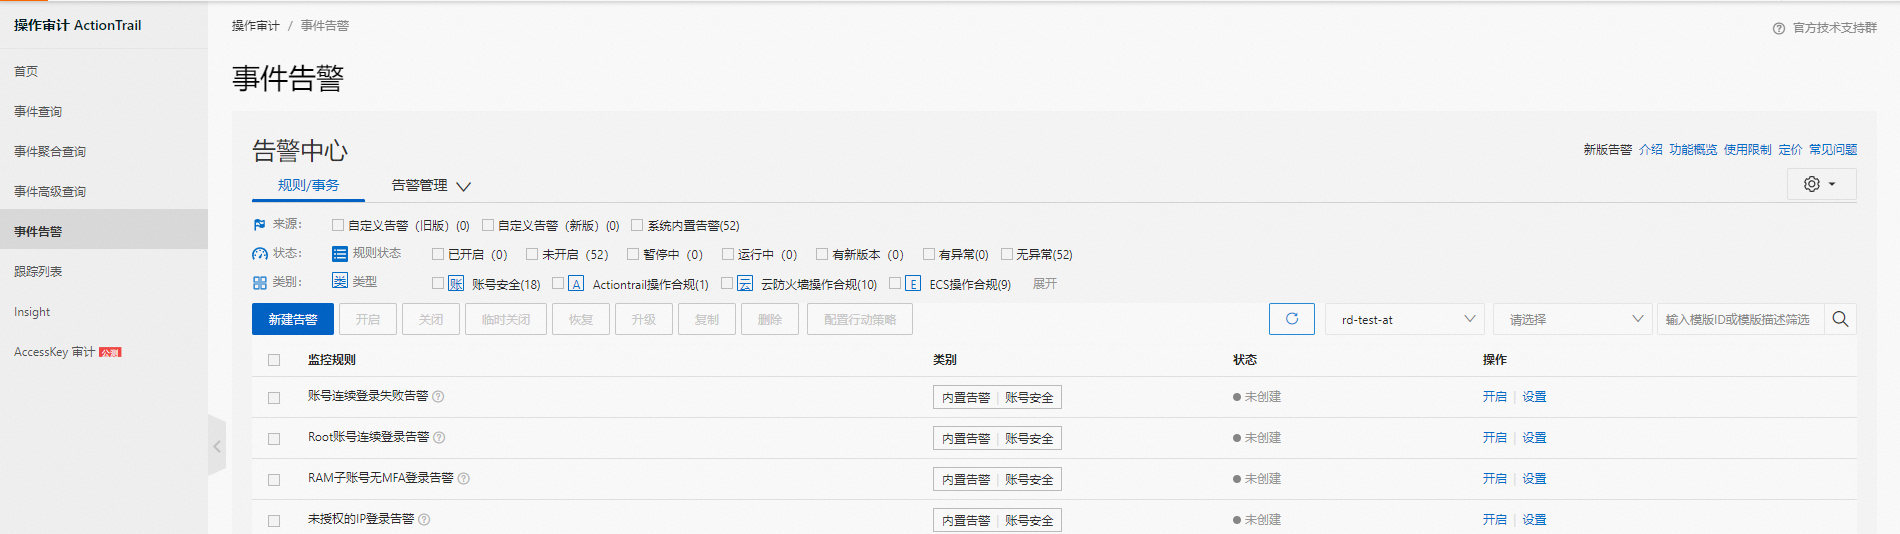Check the 云防火墙操作合规(10) category filter
Screen dimensions: 1900x534
point(727,283)
